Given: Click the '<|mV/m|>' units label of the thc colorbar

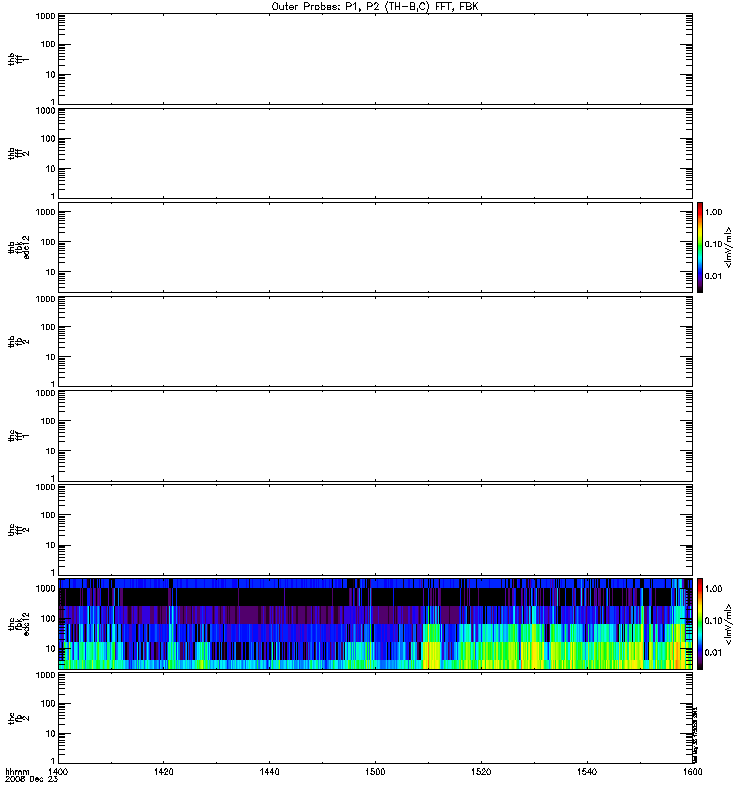Looking at the screenshot, I should (x=729, y=624).
